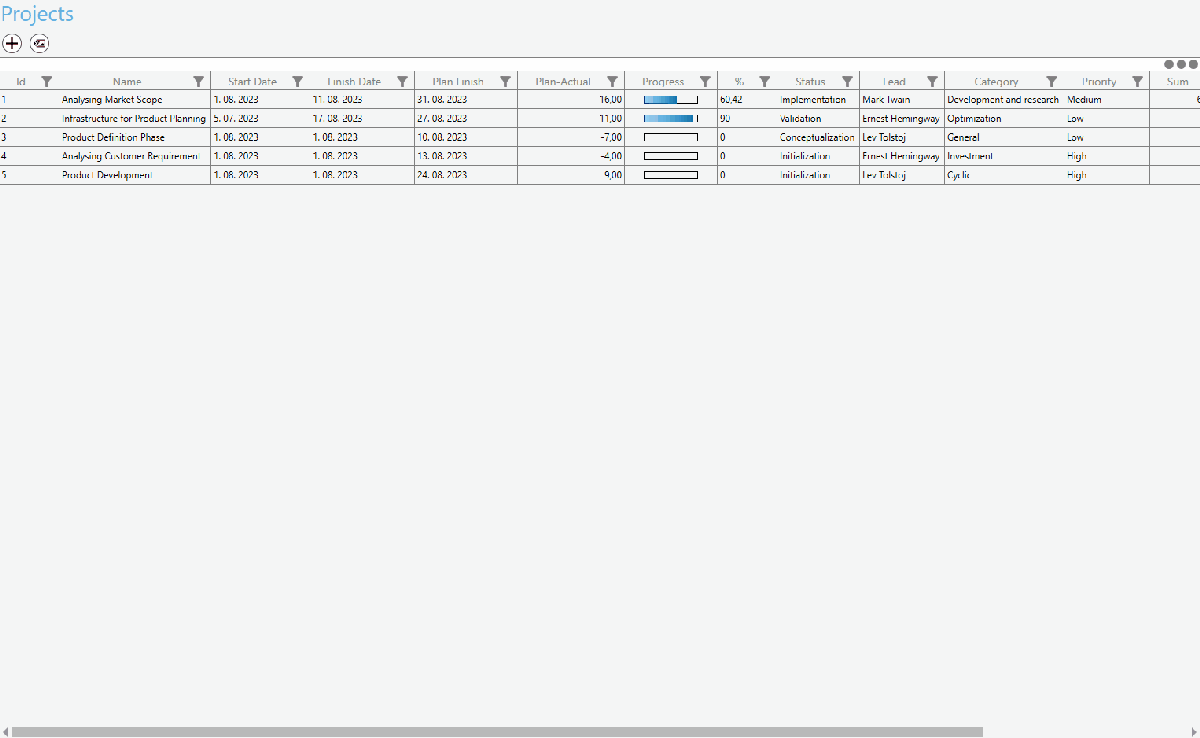Click the horizontal scrollbar thumb at the bottom
The width and height of the screenshot is (1200, 738).
tap(497, 732)
